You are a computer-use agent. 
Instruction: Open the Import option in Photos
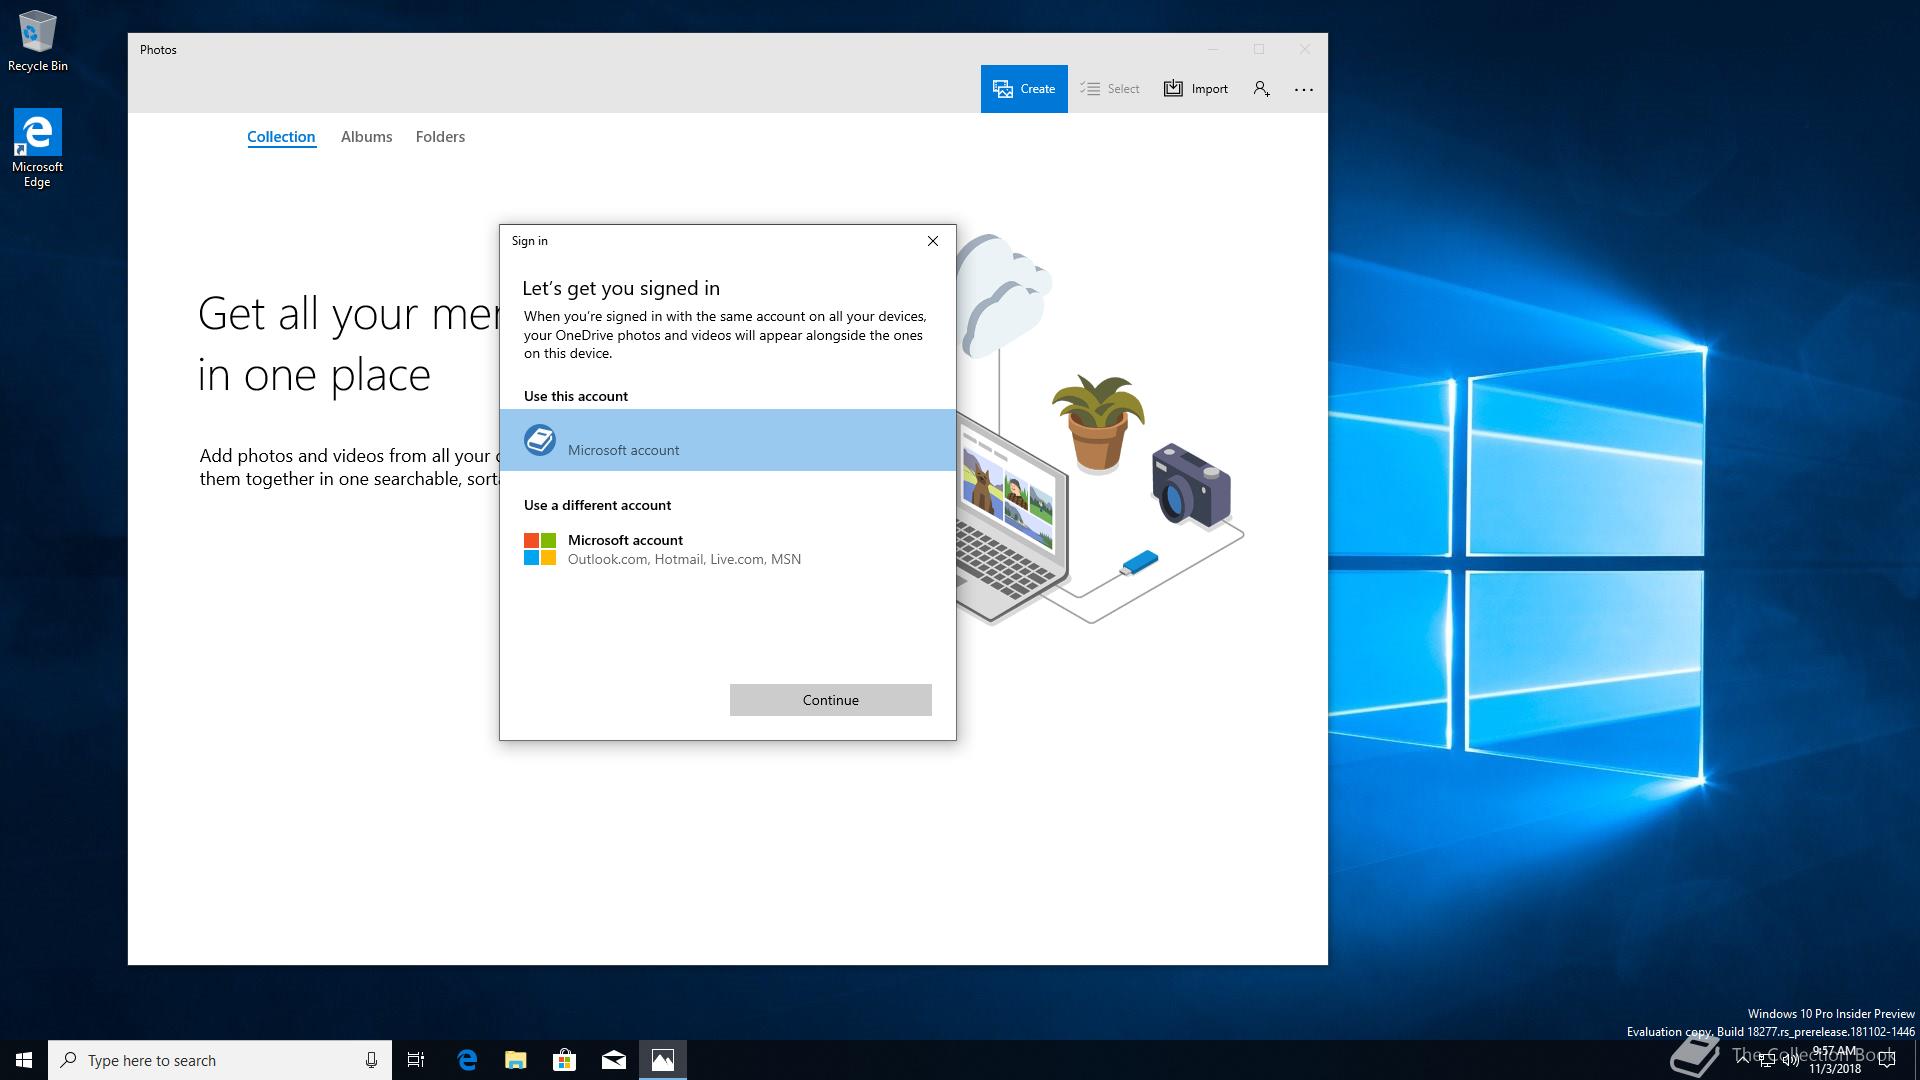pos(1195,89)
